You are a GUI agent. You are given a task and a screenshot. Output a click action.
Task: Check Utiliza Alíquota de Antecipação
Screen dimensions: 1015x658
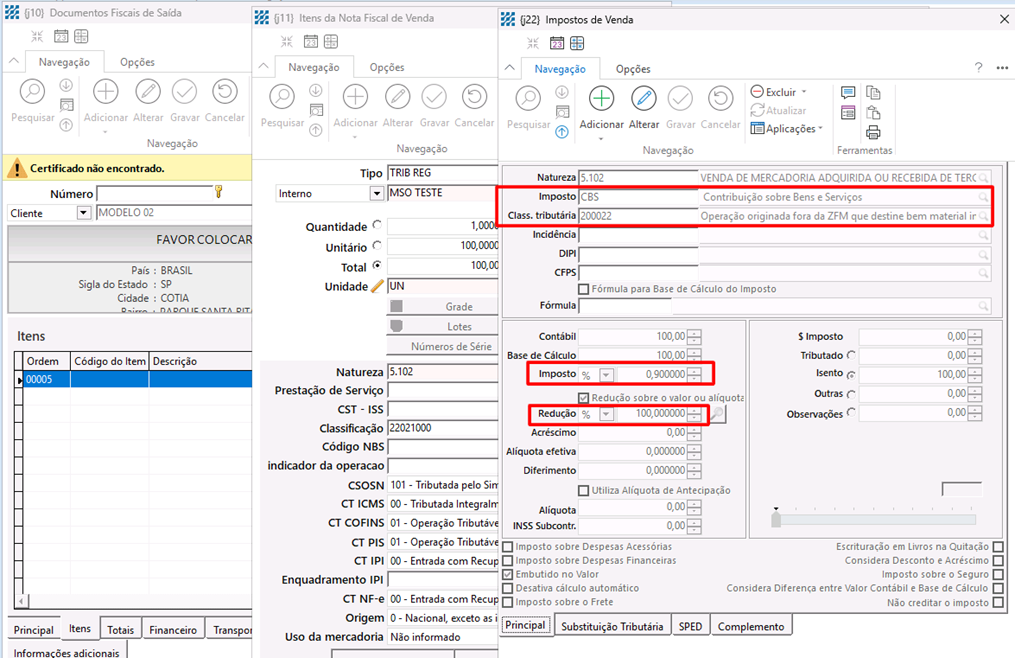[584, 490]
